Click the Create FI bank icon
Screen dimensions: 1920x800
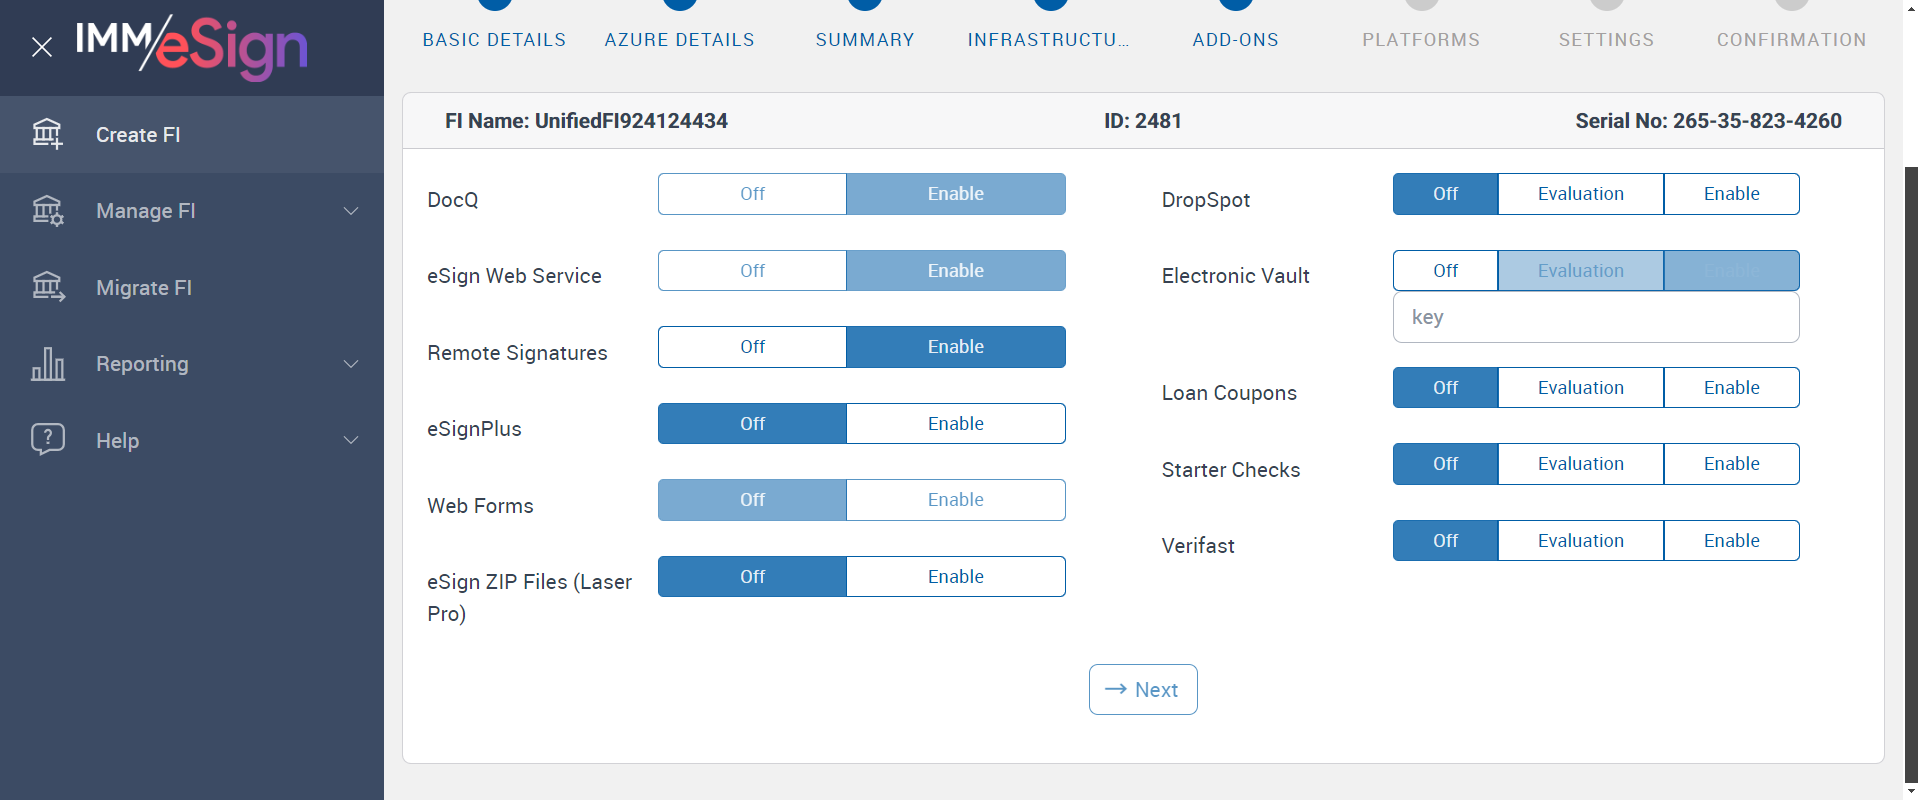tap(47, 134)
